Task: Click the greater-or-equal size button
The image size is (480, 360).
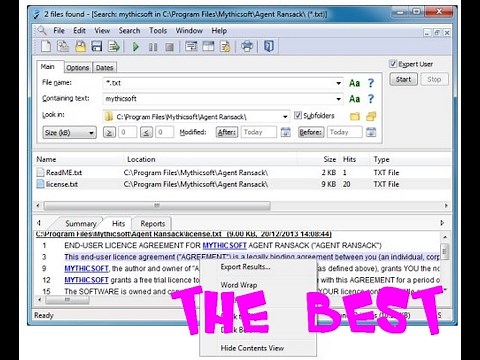Action: 109,132
